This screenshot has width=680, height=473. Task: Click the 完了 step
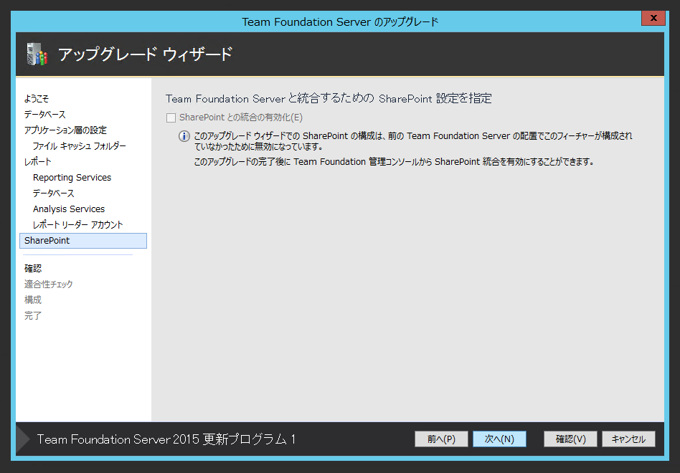pyautogui.click(x=33, y=316)
